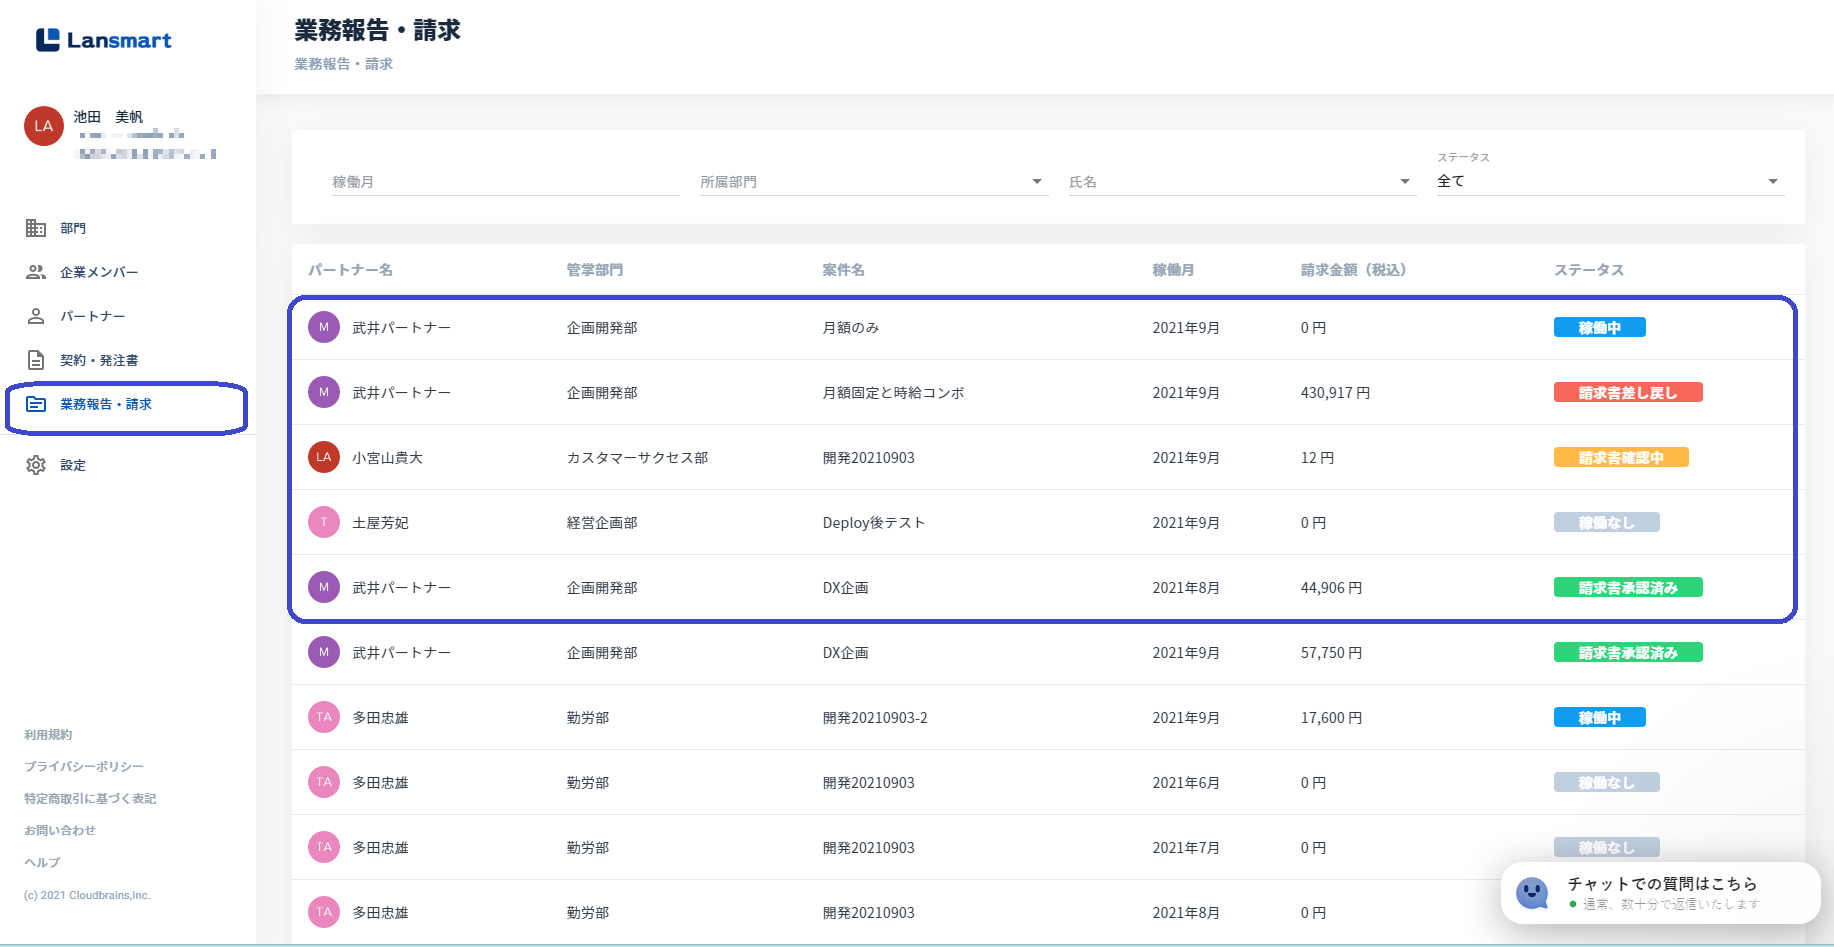
Task: Open the 月額固定と時給コンボ row
Action: (893, 393)
